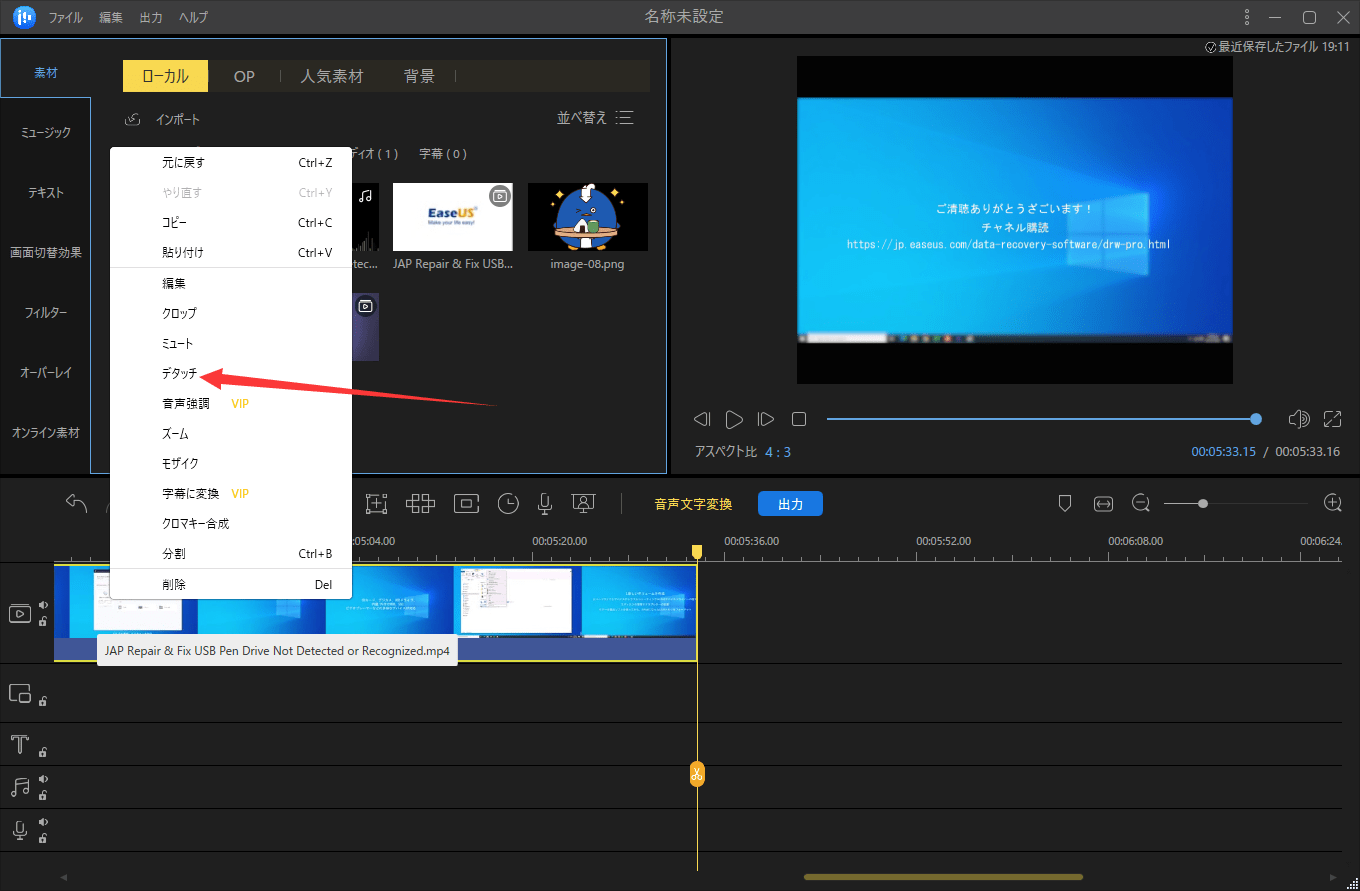The height and width of the screenshot is (891, 1360).
Task: Click the text track T icon
Action: click(19, 744)
